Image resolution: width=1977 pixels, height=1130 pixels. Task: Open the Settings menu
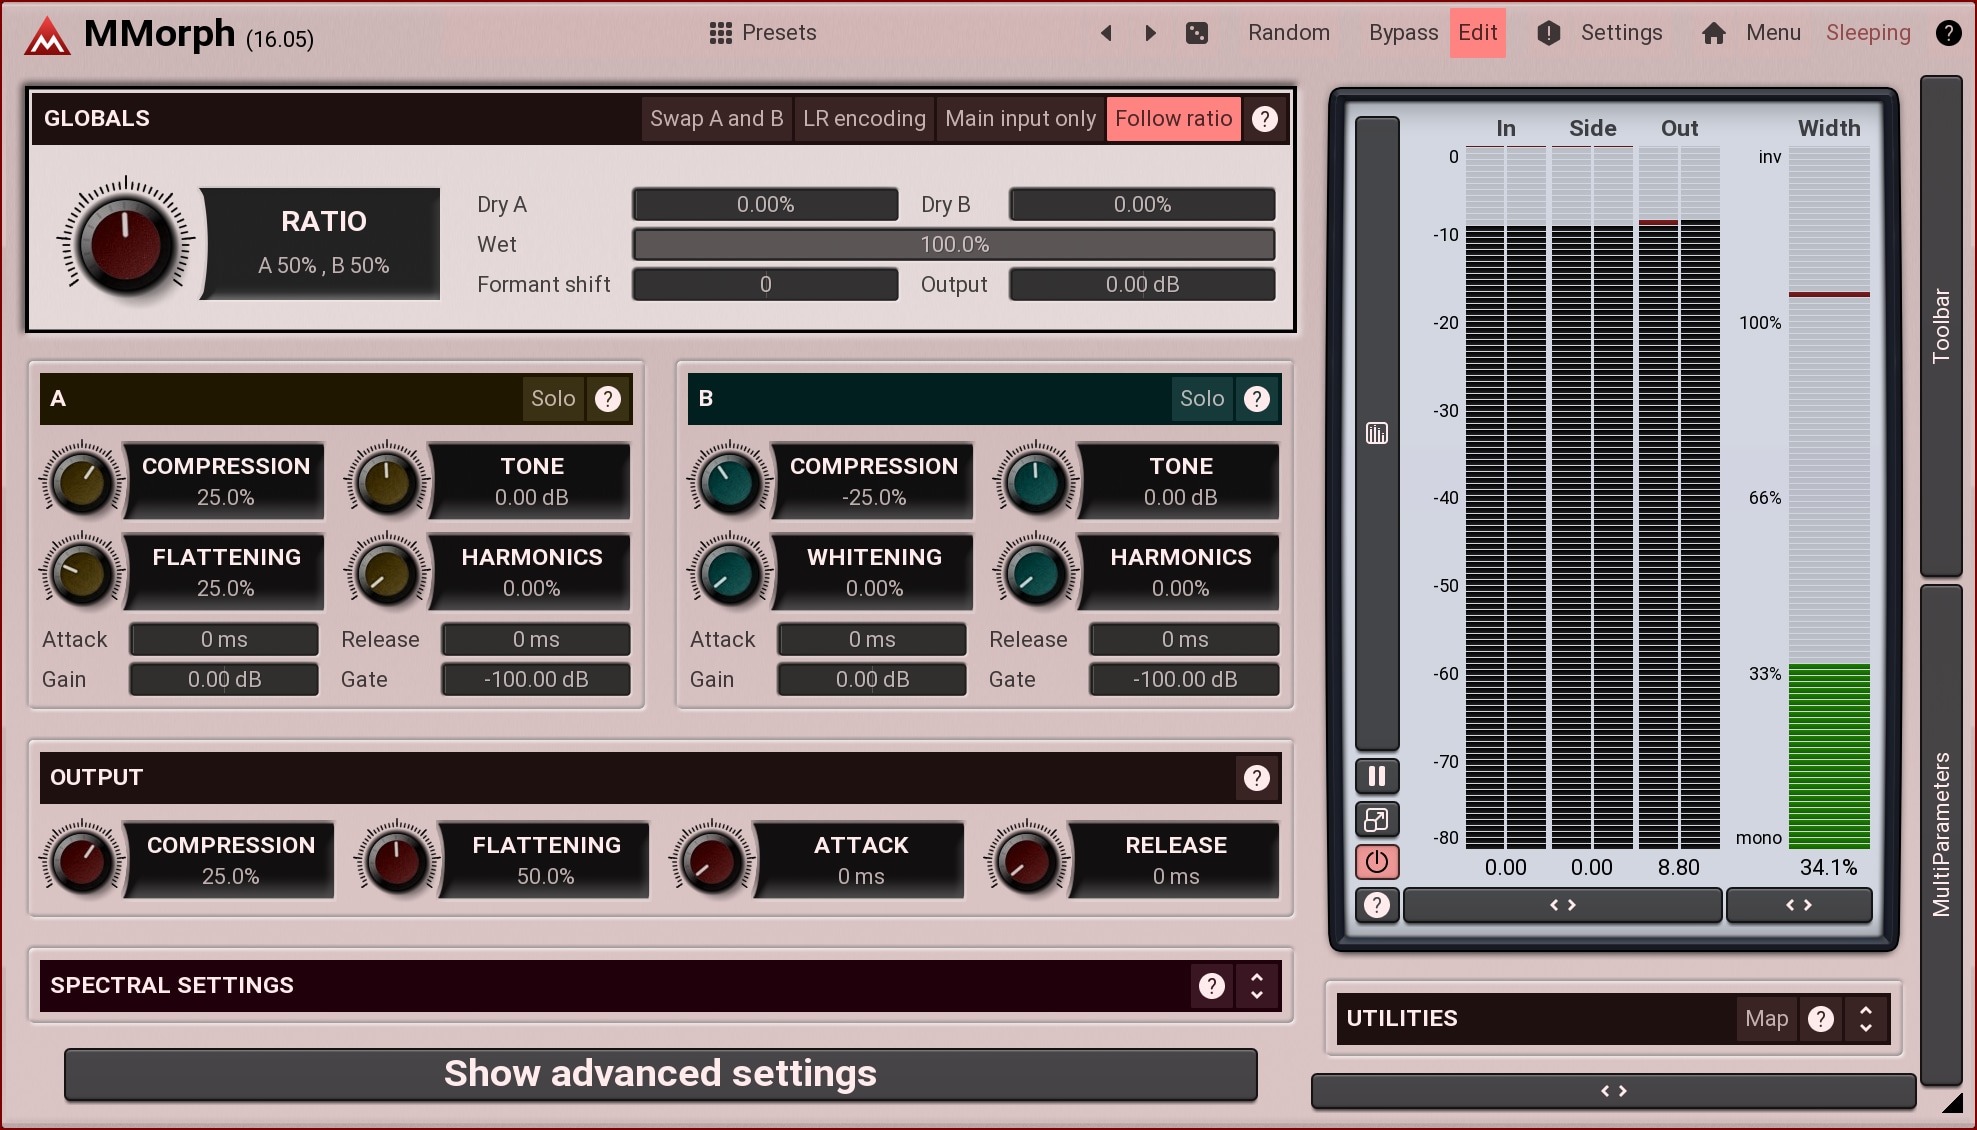click(1620, 33)
